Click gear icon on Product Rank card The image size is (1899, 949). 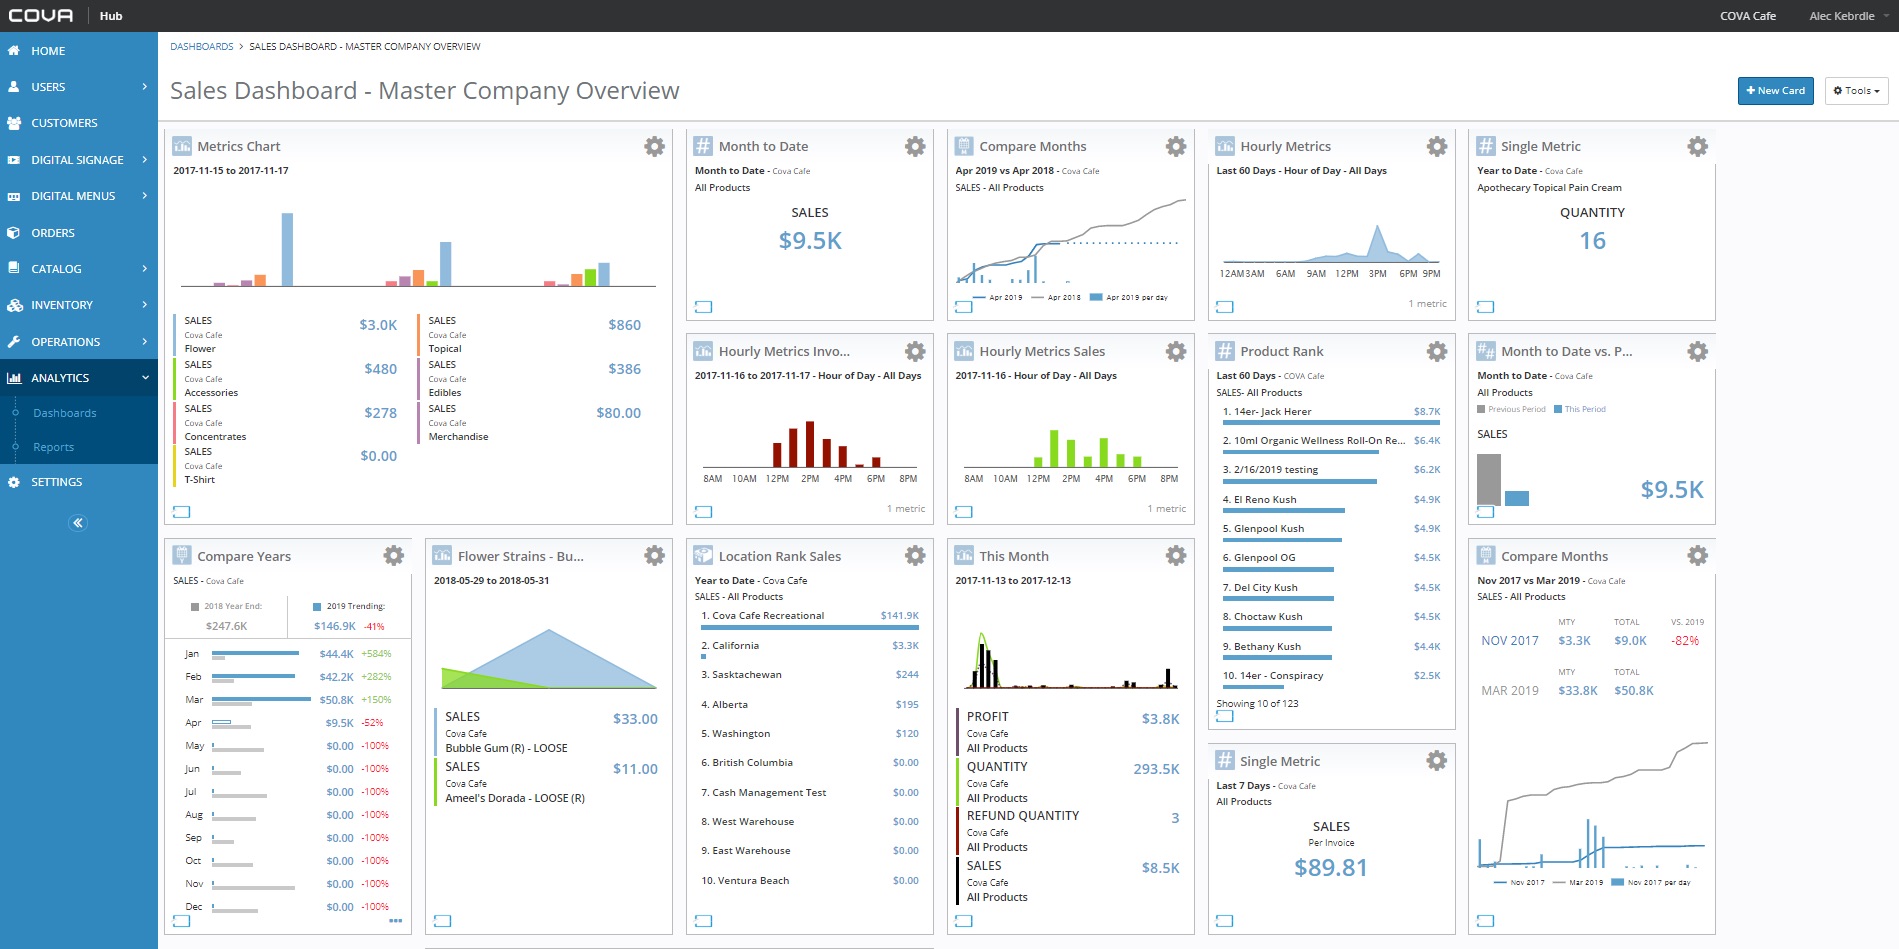(x=1436, y=352)
